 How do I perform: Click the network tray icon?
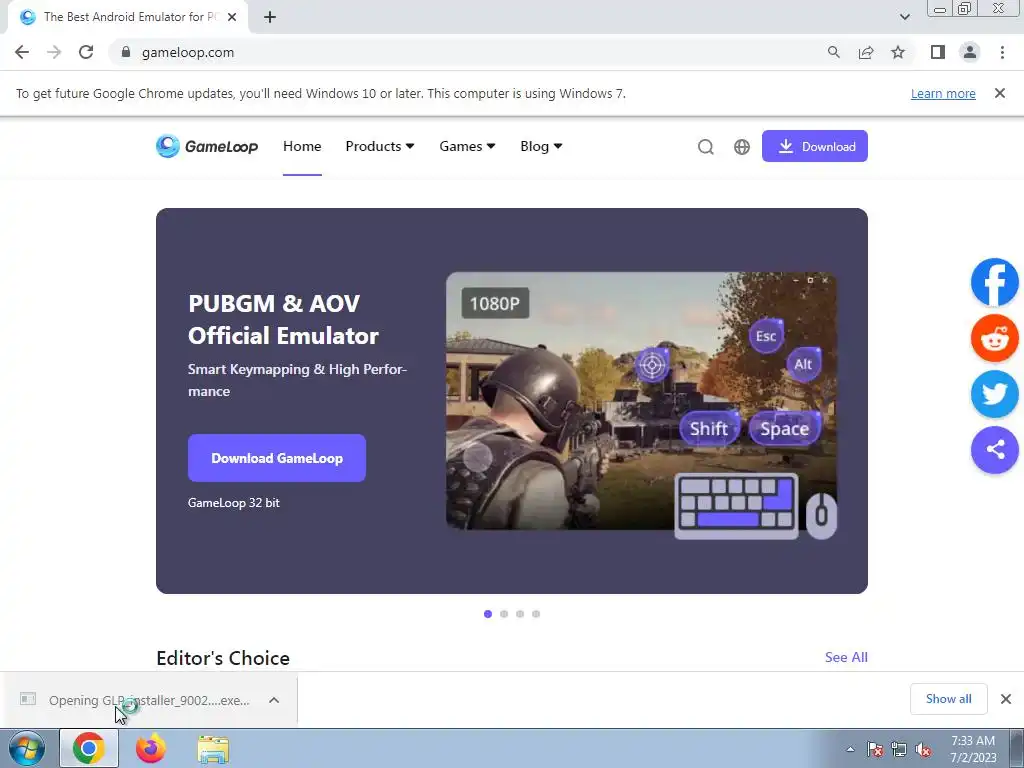pyautogui.click(x=899, y=749)
